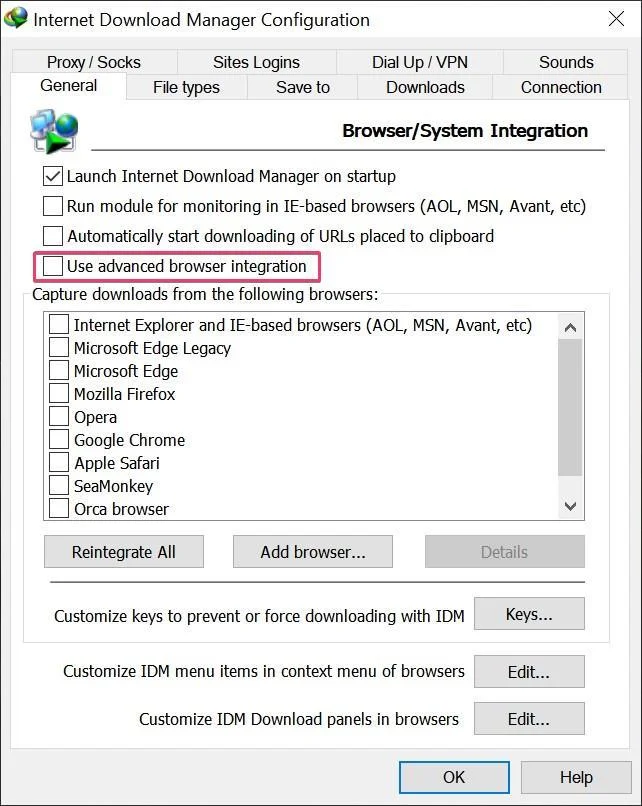Screen dimensions: 642x806
Task: Tick the Orca browser checkbox
Action: click(x=59, y=508)
